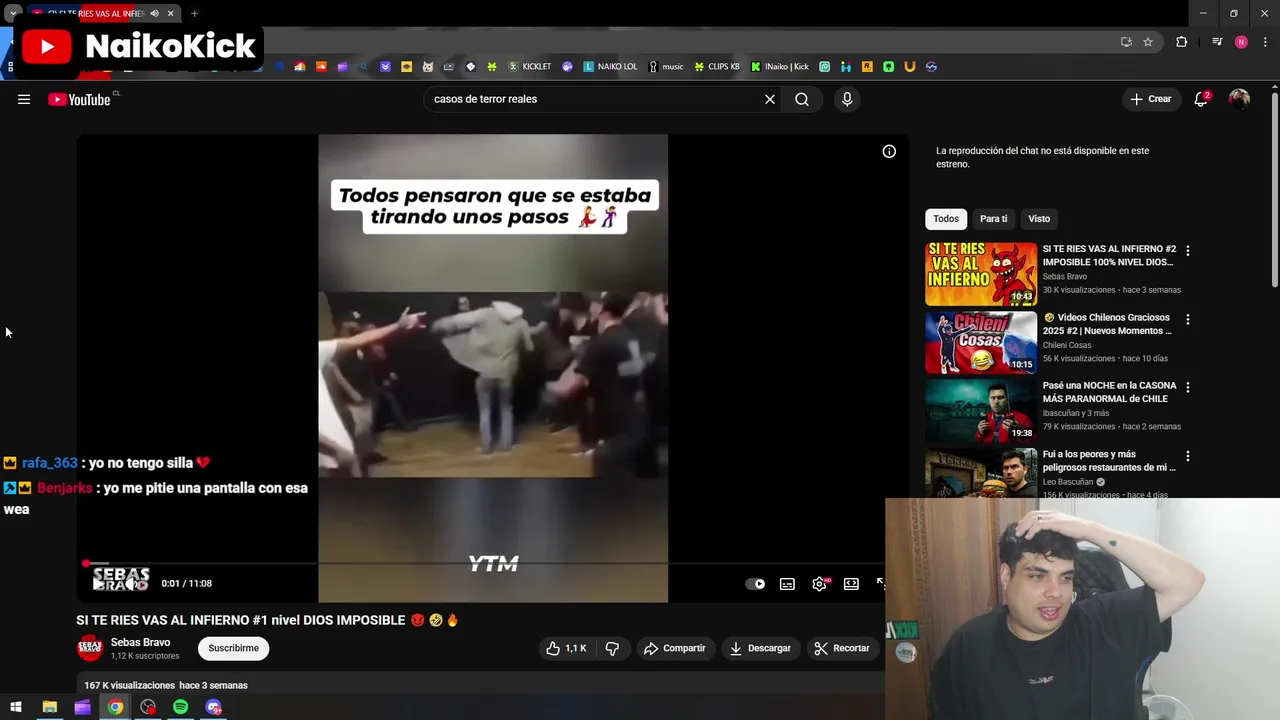This screenshot has width=1280, height=720.
Task: Open the Crear upload menu
Action: [1151, 99]
